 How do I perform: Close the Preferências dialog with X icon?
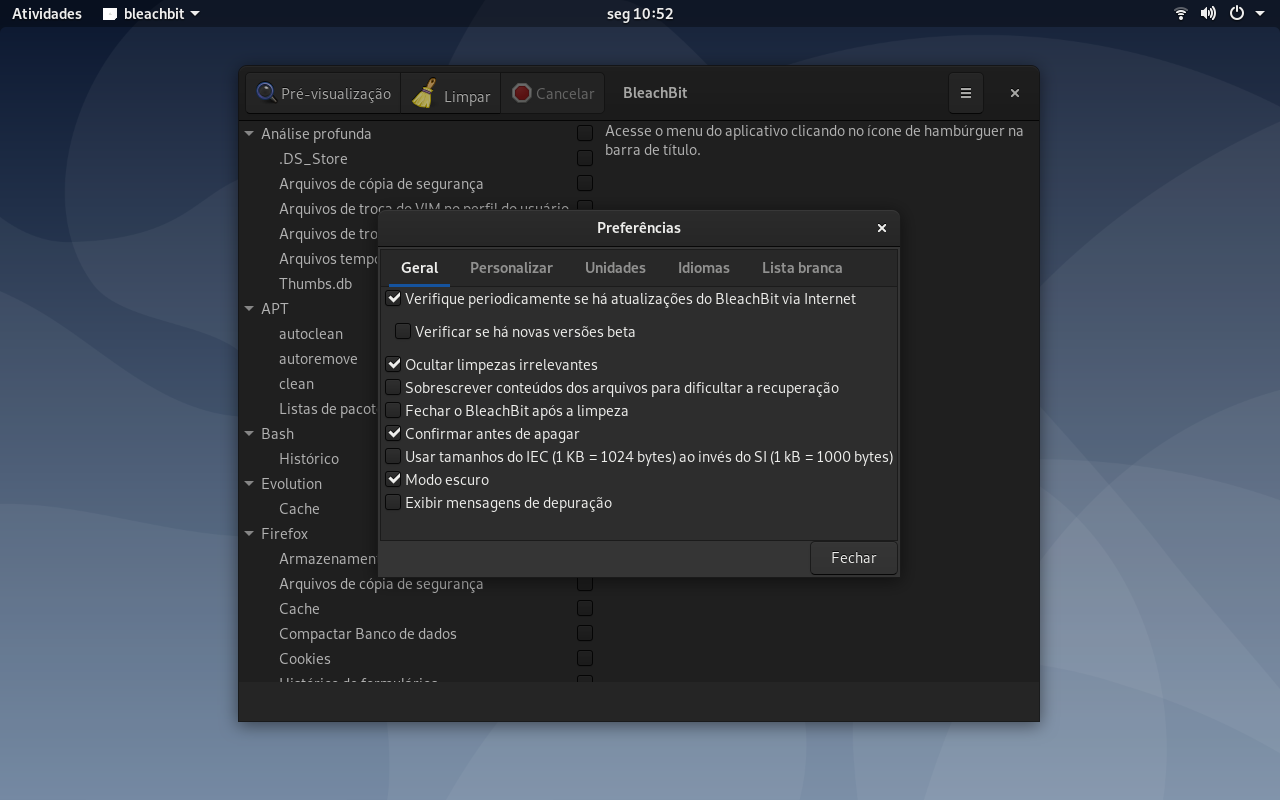(882, 228)
